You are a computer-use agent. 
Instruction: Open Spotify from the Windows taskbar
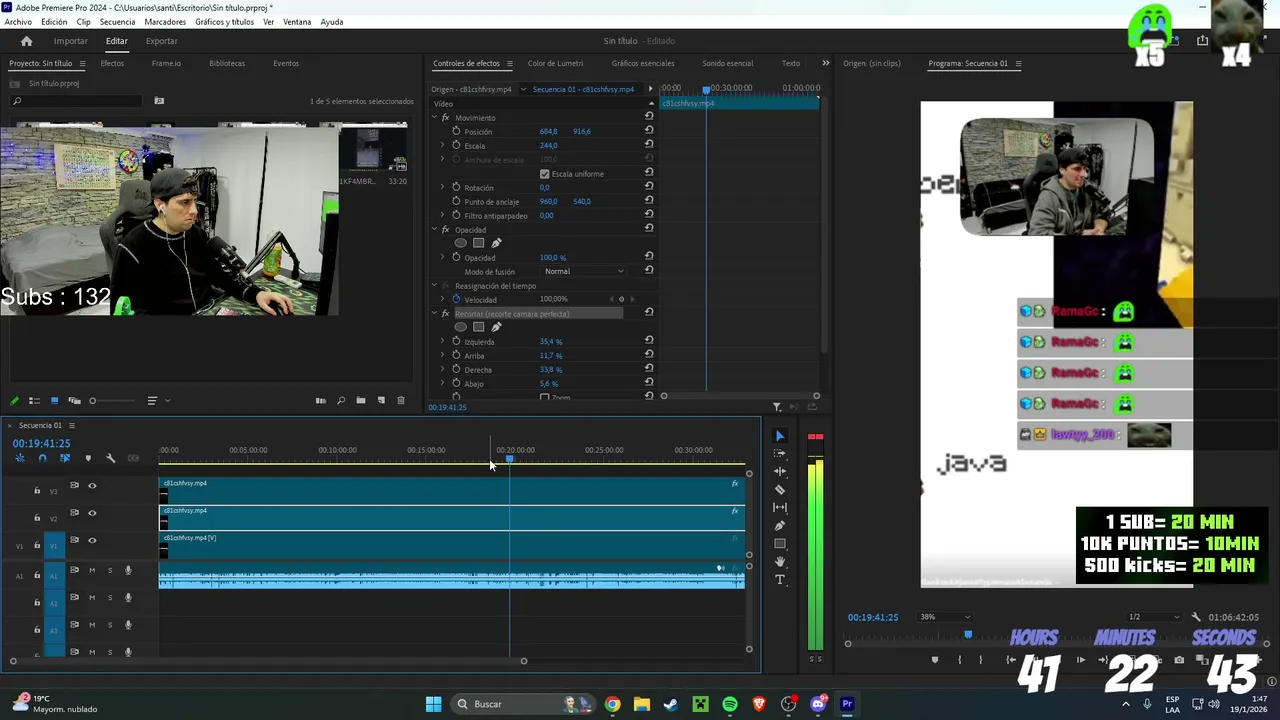tap(730, 704)
